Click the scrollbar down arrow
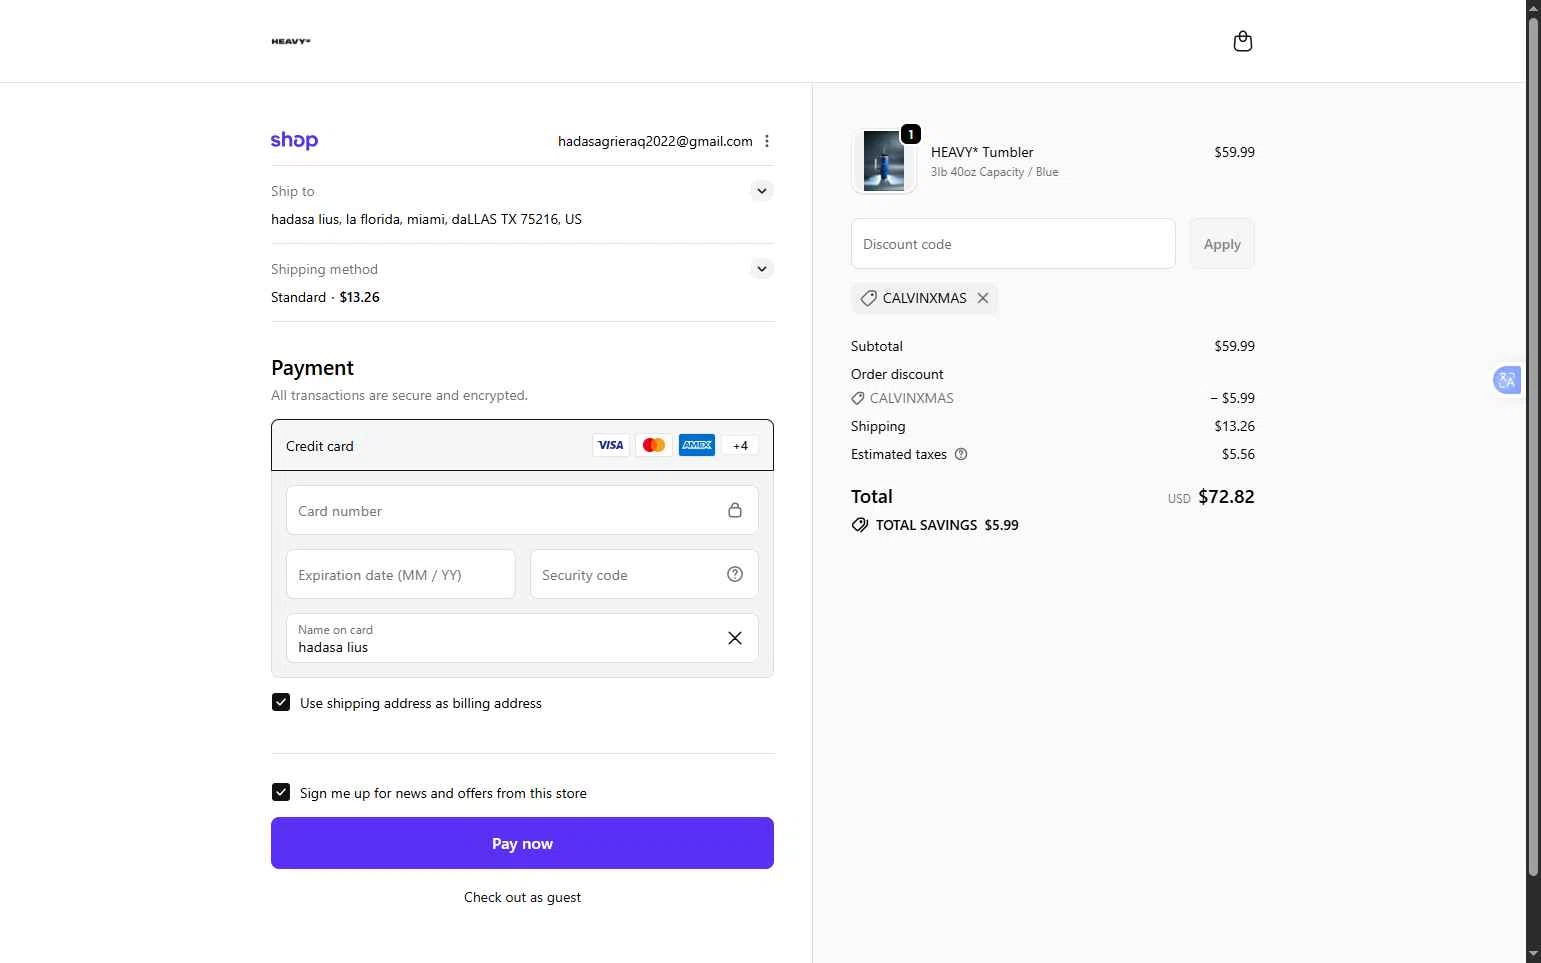Screen dimensions: 1541x963 (1533, 954)
